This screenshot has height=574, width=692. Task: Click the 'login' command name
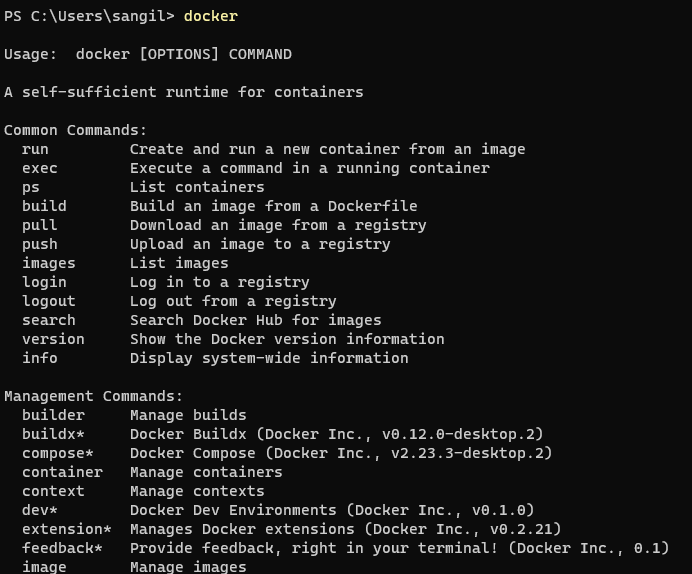point(44,282)
